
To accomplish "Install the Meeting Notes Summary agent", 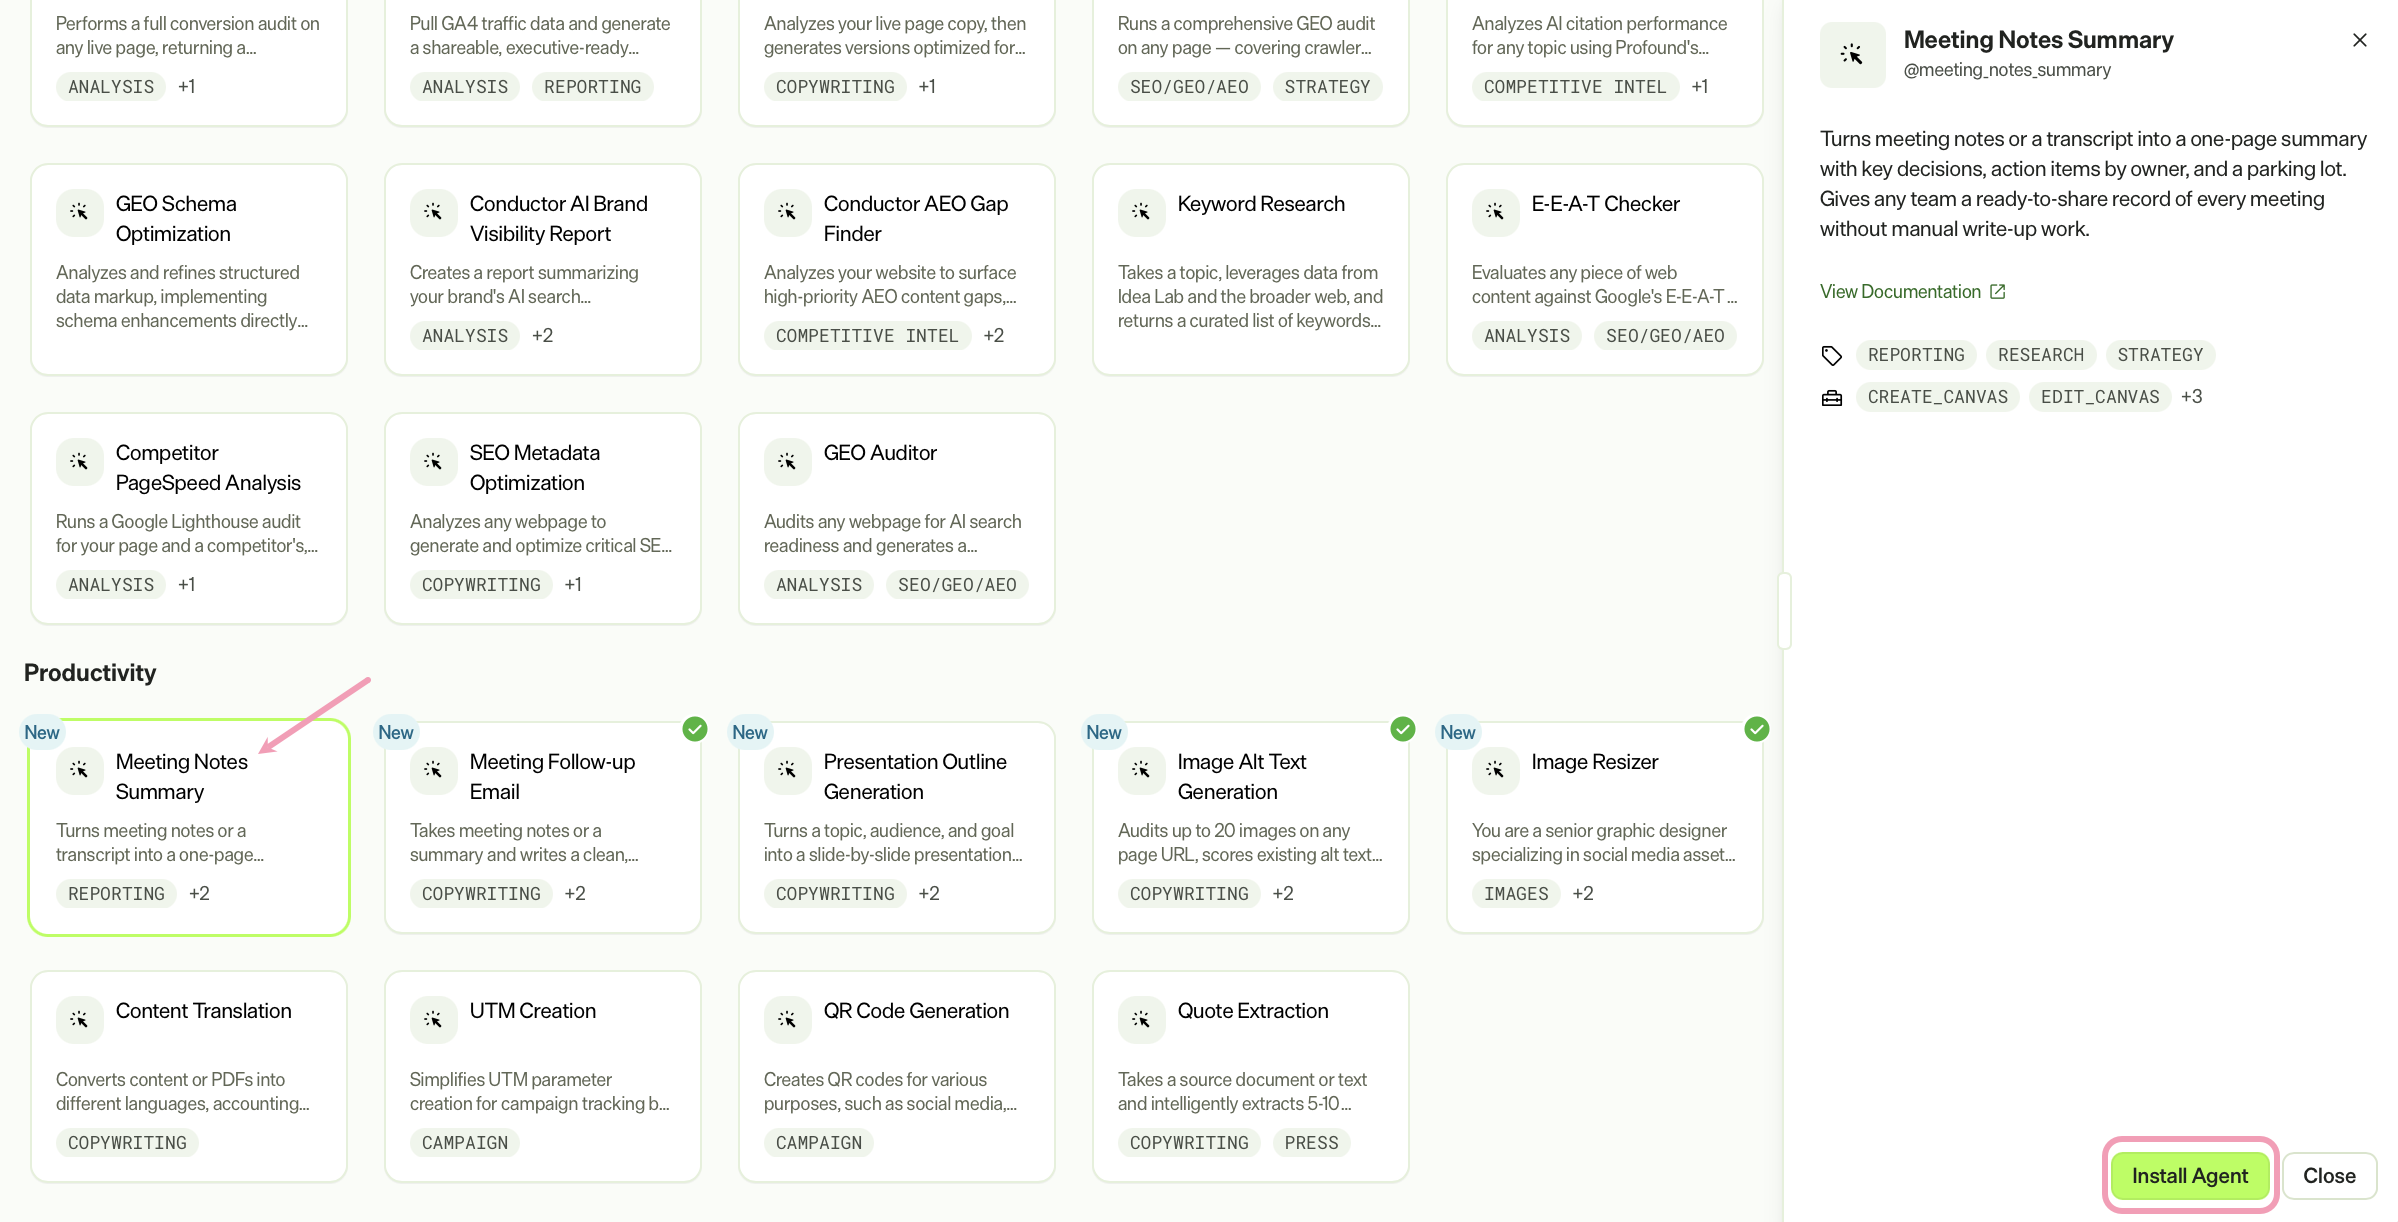I will 2190,1176.
